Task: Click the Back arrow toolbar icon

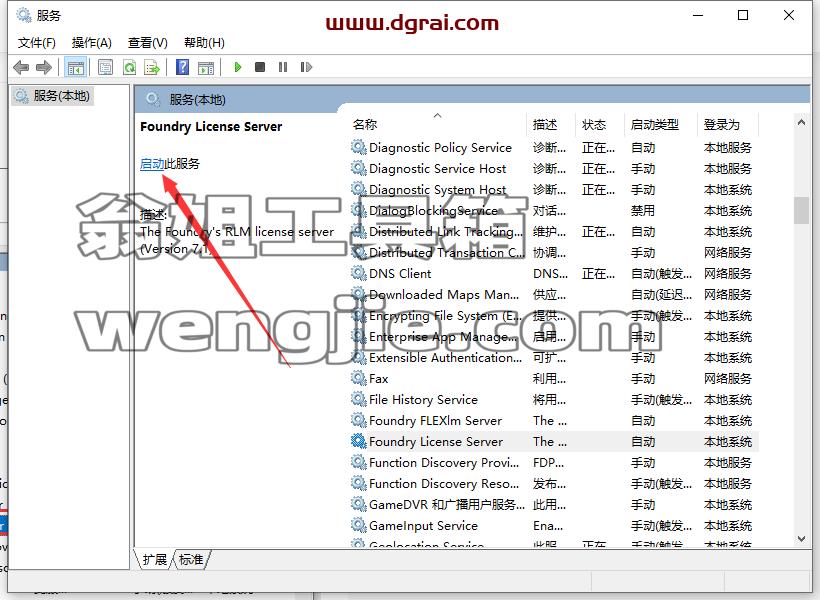Action: 21,67
